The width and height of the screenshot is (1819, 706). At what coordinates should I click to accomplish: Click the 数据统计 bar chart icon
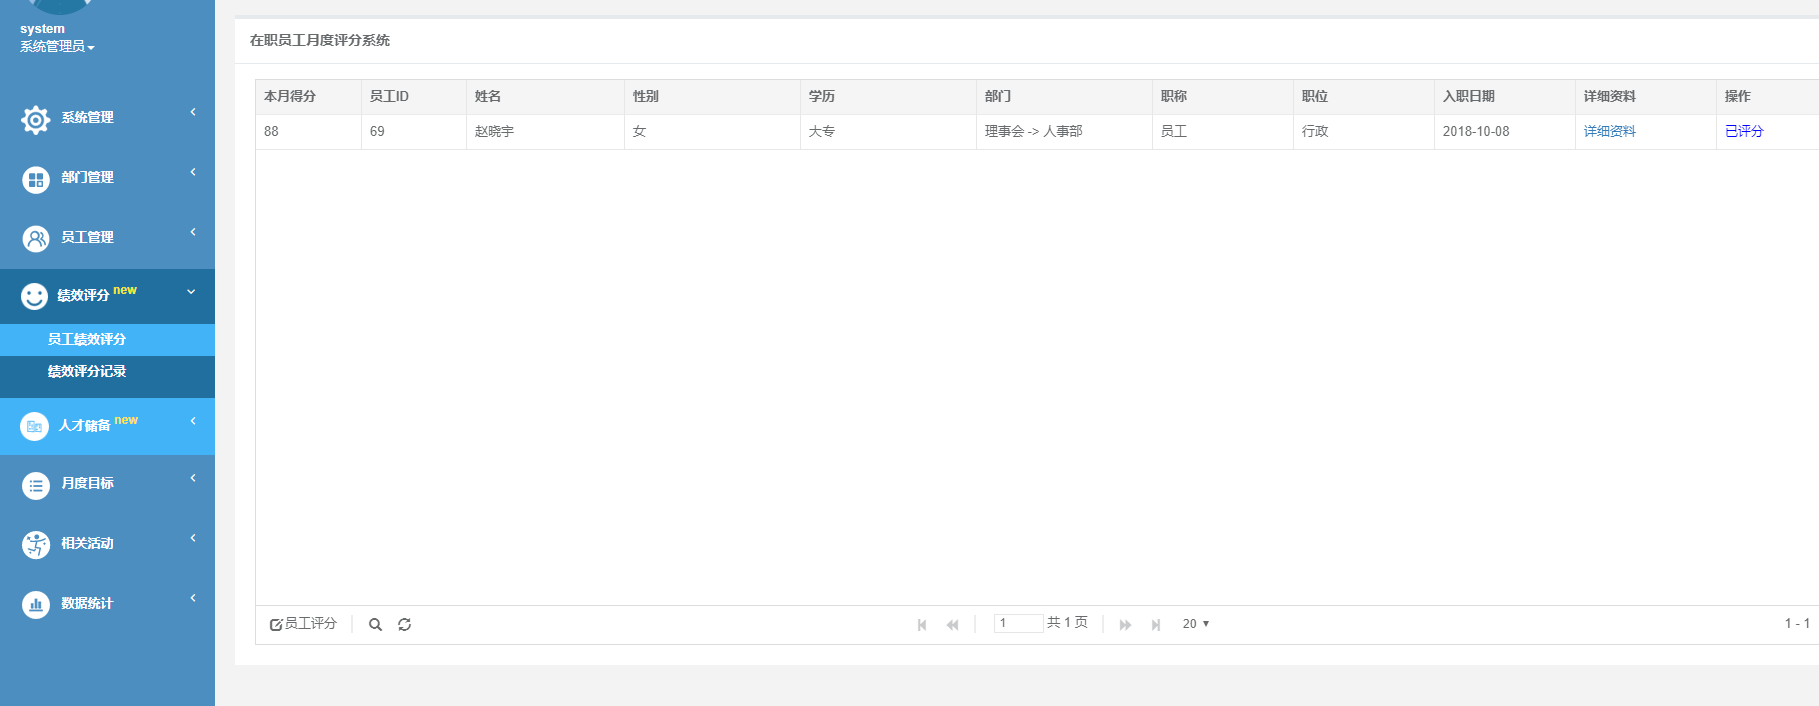pyautogui.click(x=36, y=605)
